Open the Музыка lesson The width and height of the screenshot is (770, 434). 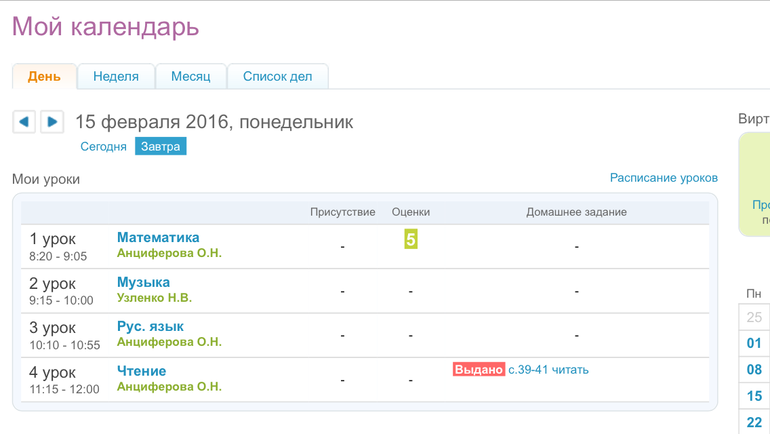click(x=143, y=282)
